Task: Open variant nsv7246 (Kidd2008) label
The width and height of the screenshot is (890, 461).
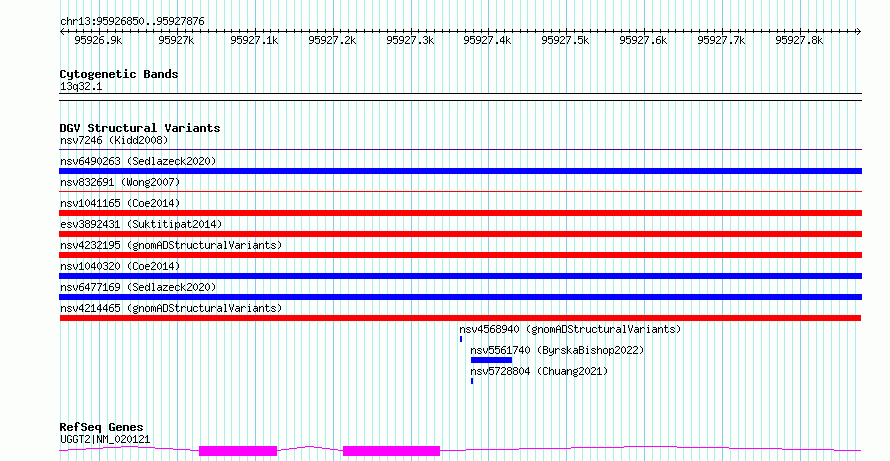Action: tap(114, 140)
